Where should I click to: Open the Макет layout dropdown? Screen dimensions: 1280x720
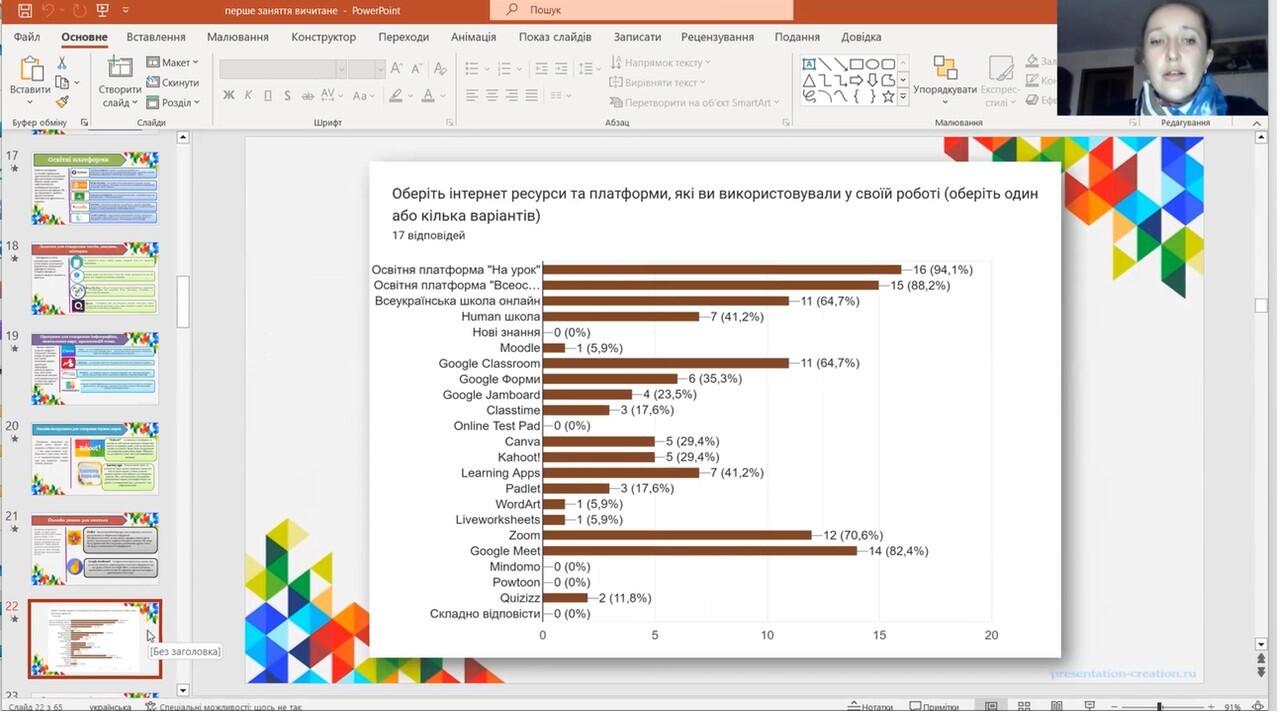(x=173, y=63)
